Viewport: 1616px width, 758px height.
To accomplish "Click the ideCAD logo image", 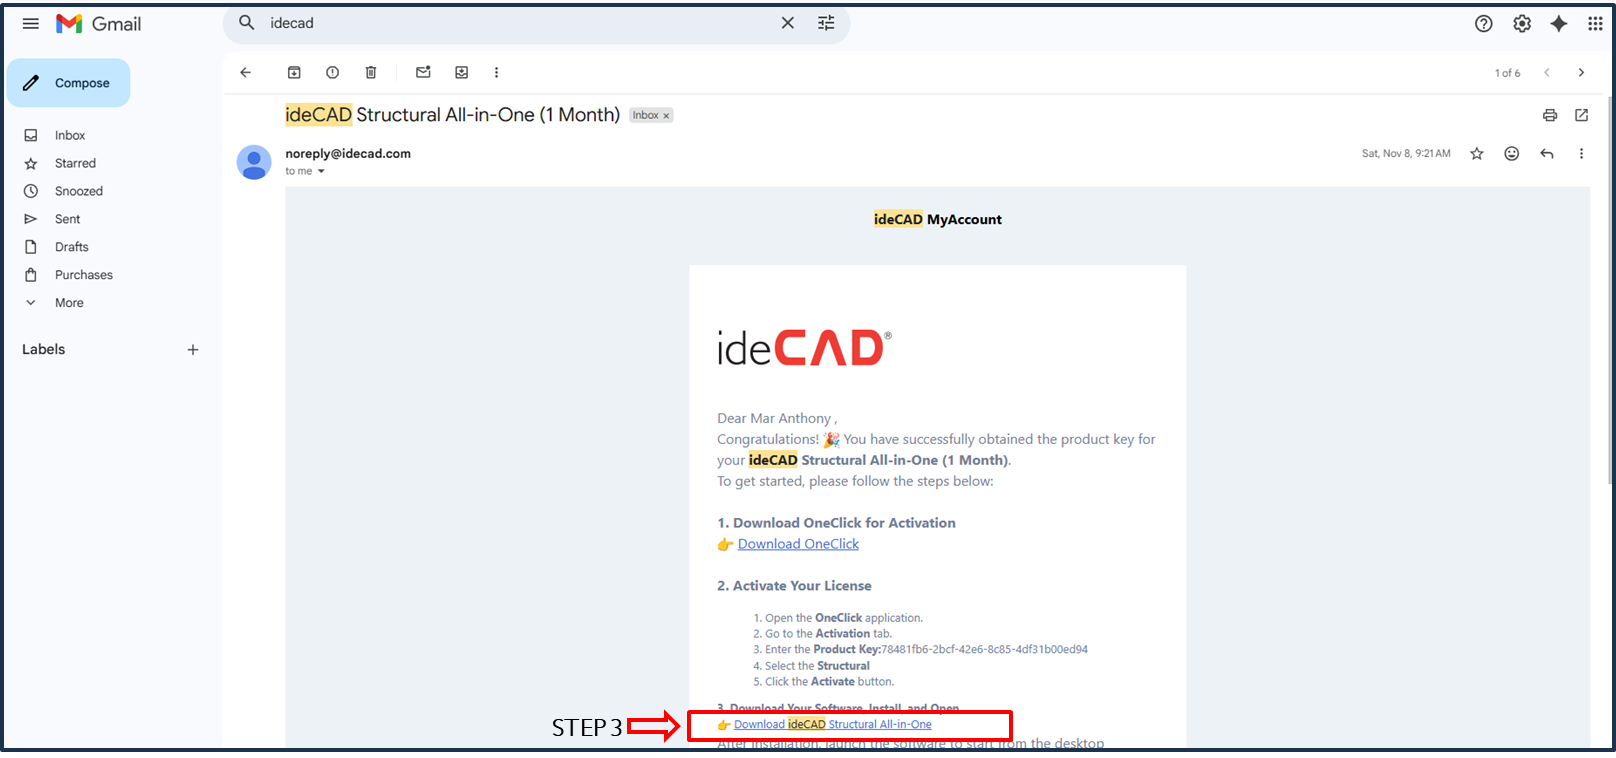I will click(804, 348).
